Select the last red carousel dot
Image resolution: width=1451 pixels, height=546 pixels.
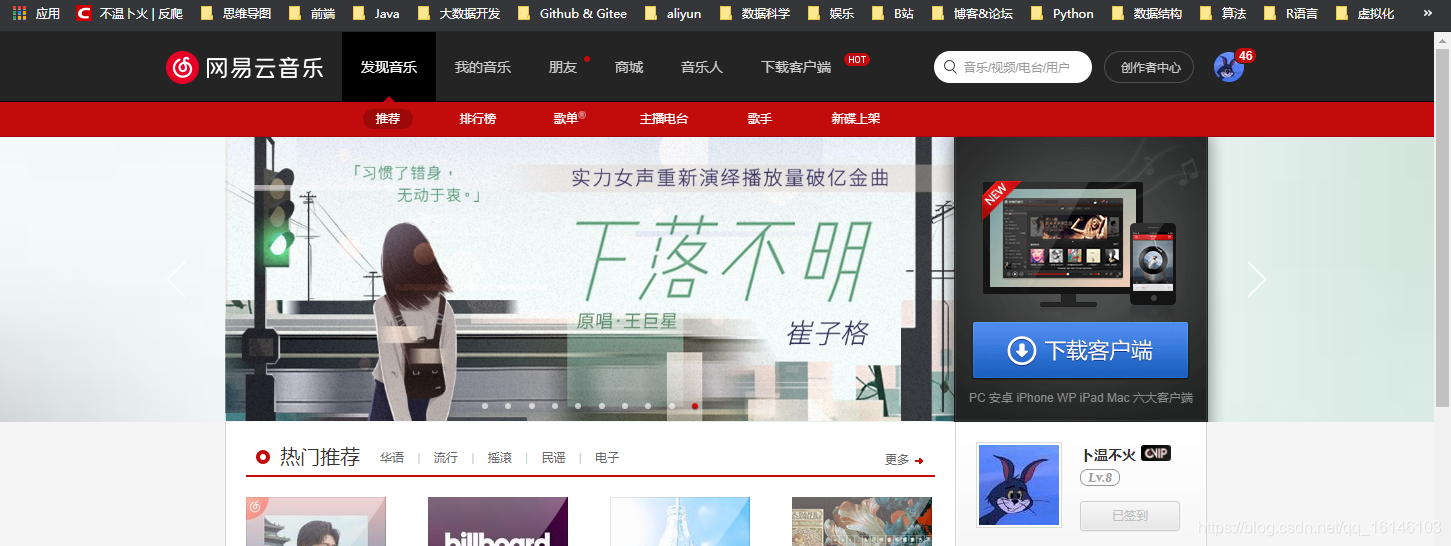695,406
